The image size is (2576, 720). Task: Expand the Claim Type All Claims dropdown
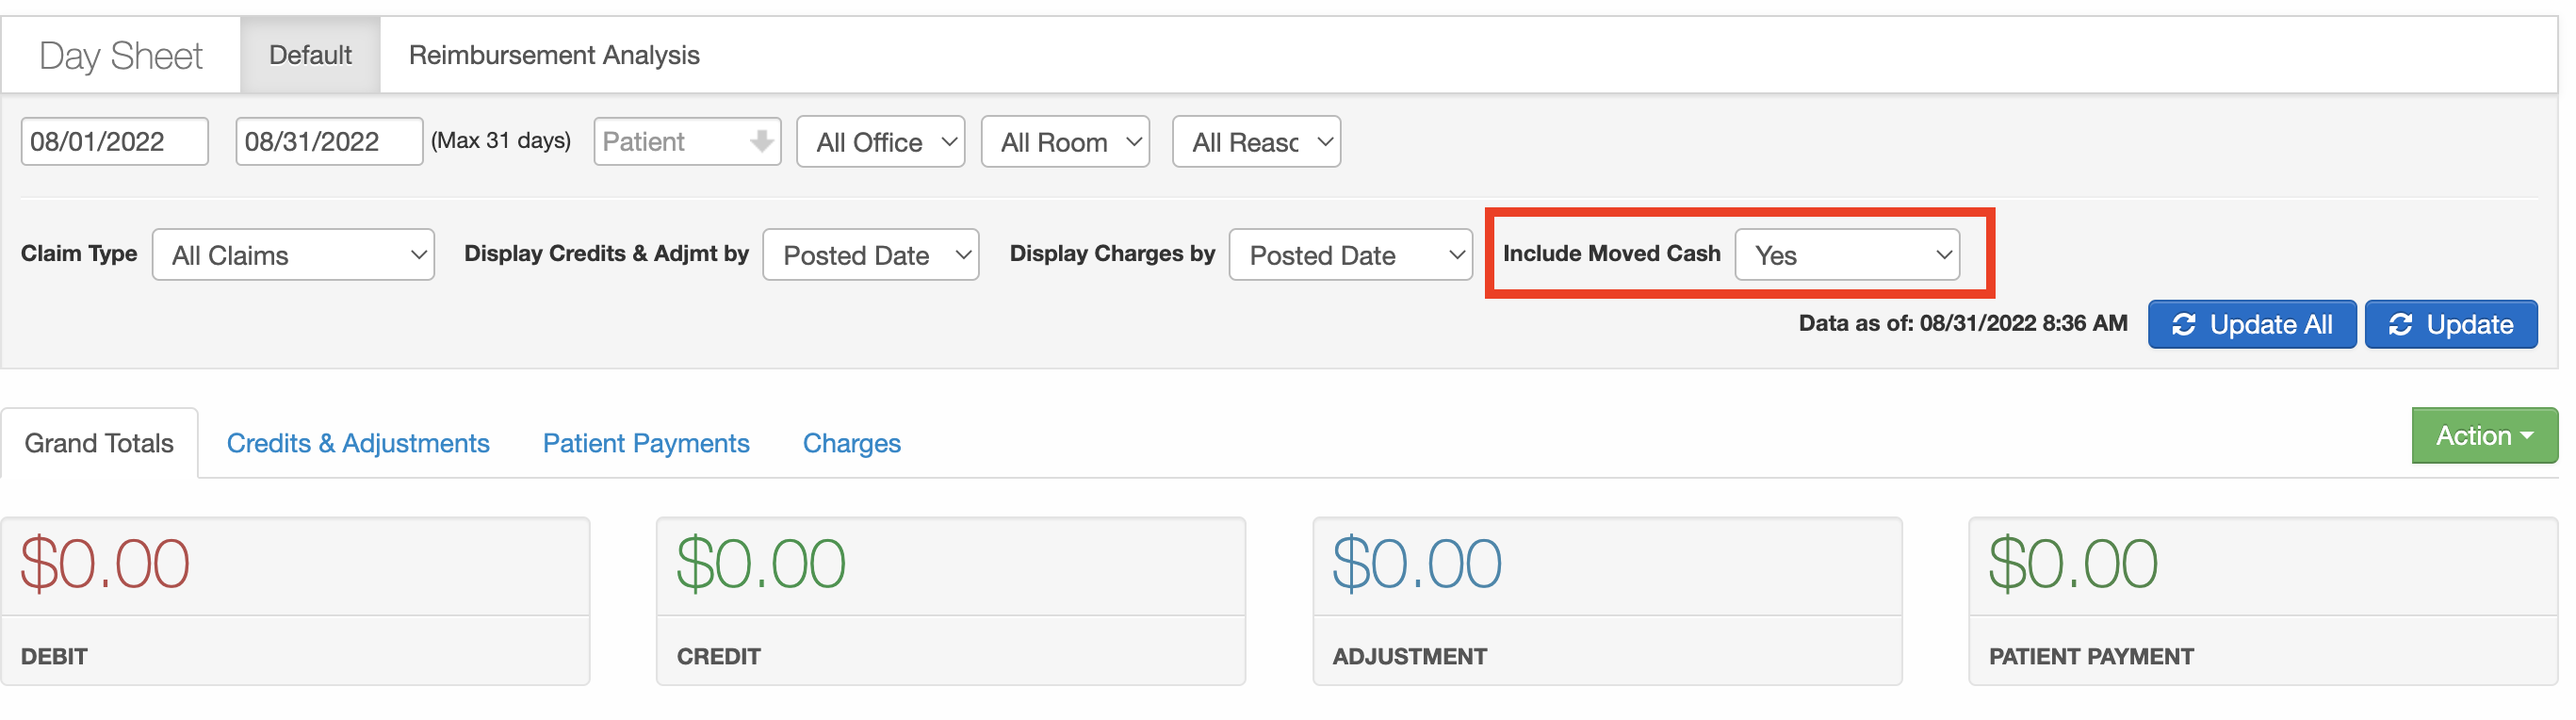[293, 255]
